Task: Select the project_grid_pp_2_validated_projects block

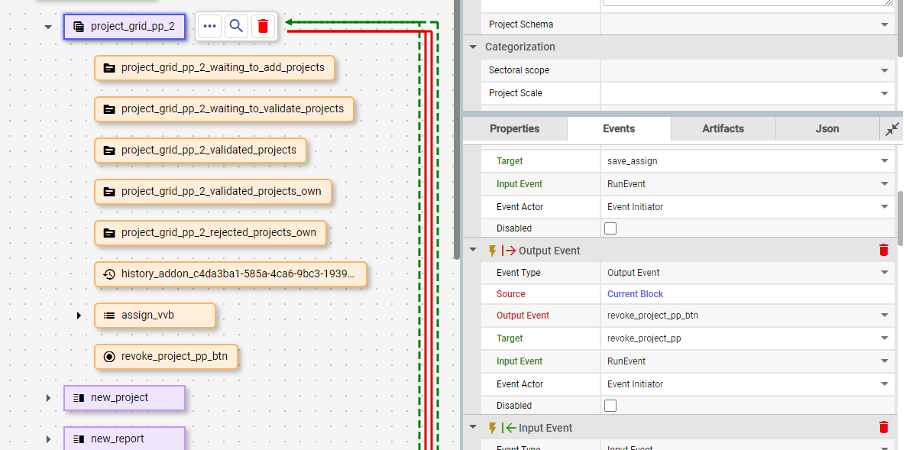Action: pos(200,150)
